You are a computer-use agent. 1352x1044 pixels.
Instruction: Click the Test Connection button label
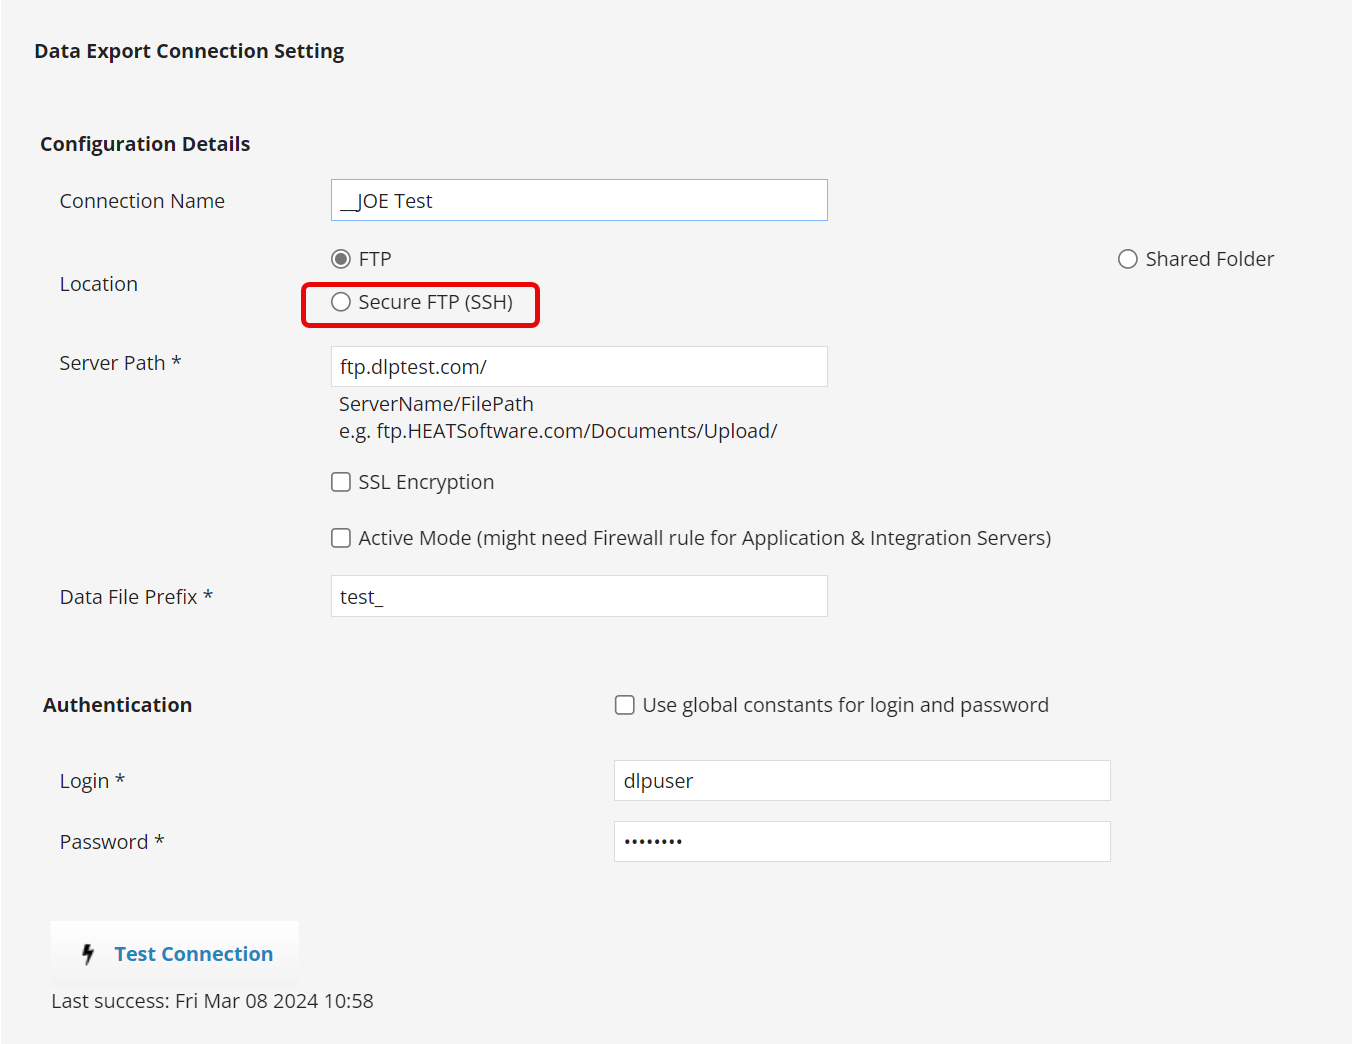pos(193,954)
